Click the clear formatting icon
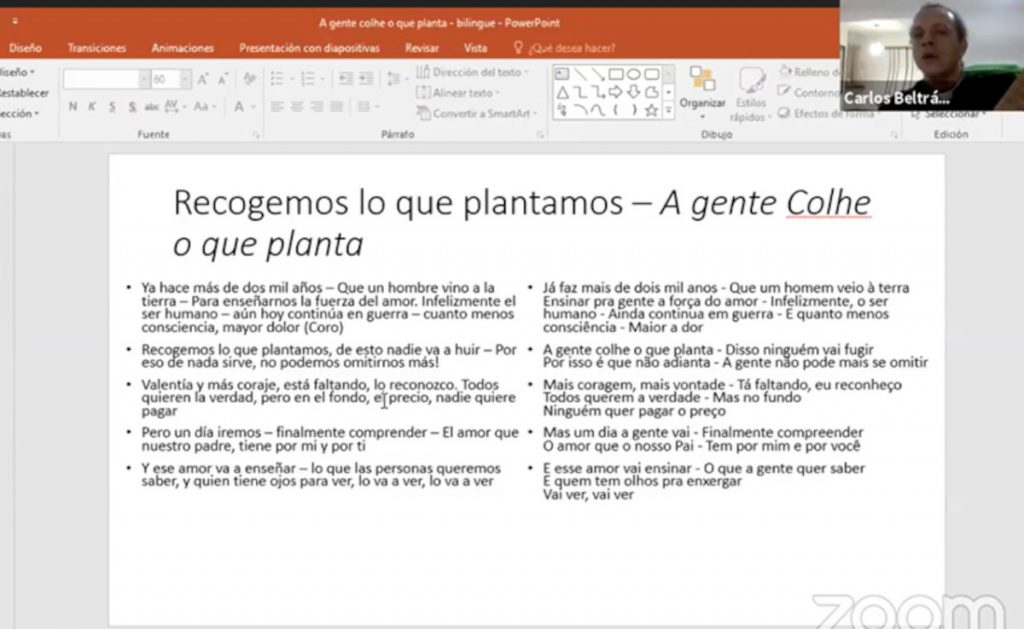Image resolution: width=1024 pixels, height=629 pixels. pos(249,79)
